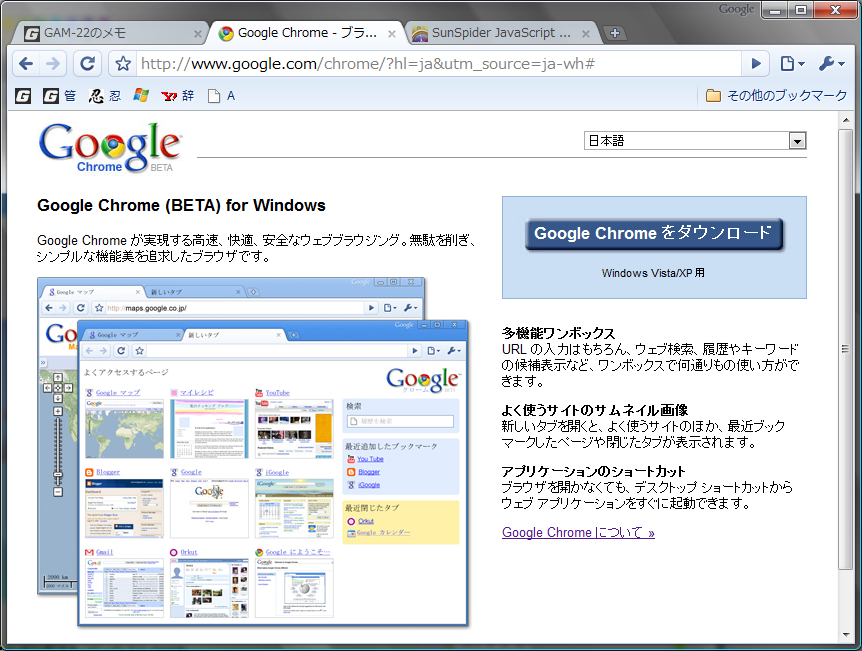This screenshot has width=862, height=651.
Task: Close the SunSpider JavaScript tab
Action: coord(586,34)
